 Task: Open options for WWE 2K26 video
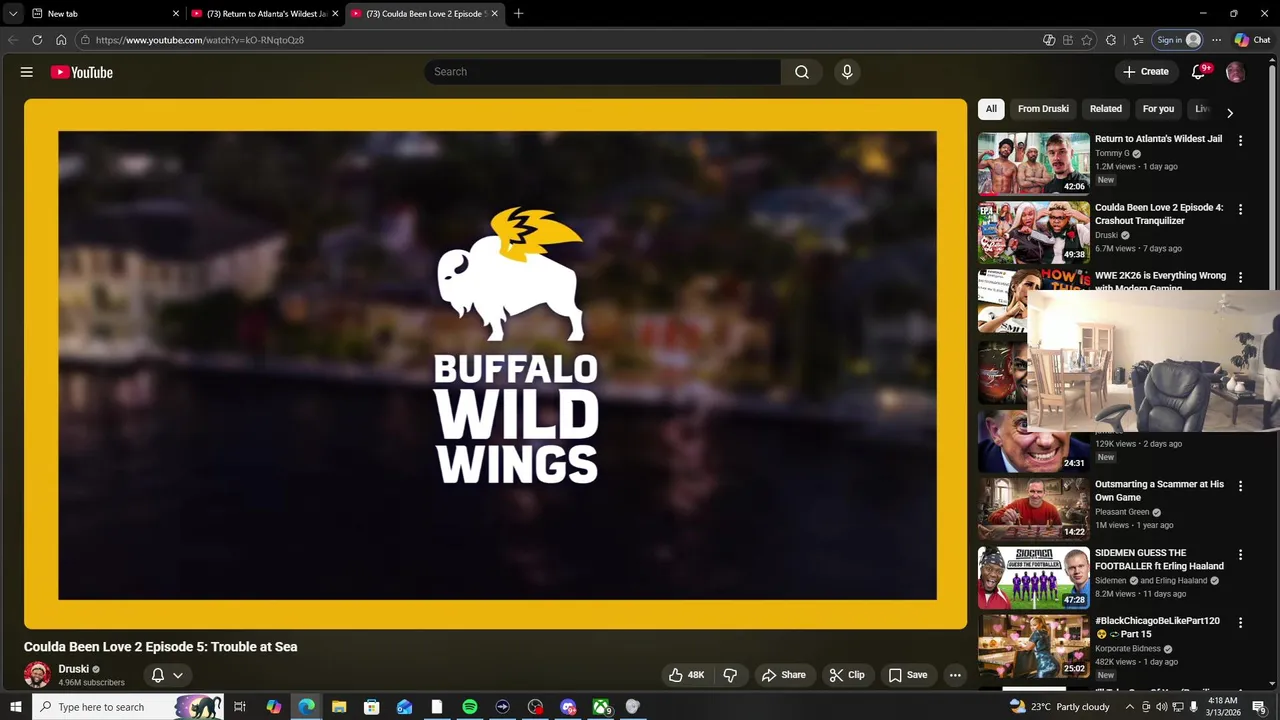pyautogui.click(x=1240, y=277)
